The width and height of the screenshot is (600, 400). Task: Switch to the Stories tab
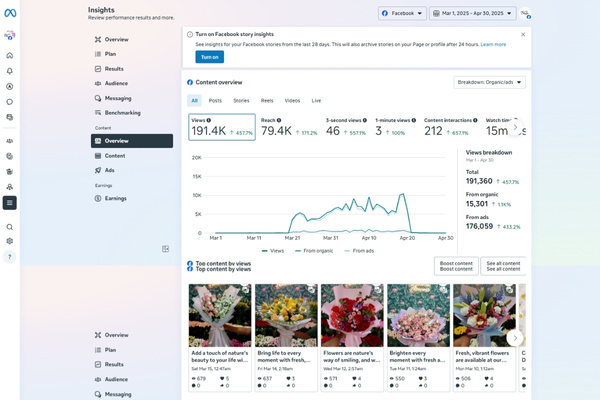tap(241, 100)
